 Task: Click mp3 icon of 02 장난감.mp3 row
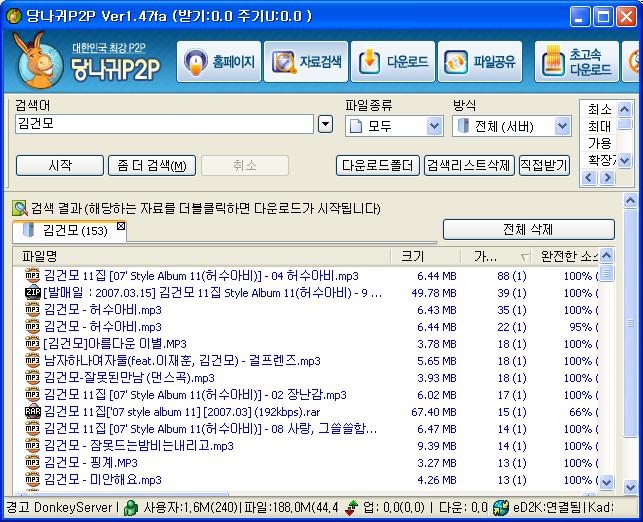[x=32, y=394]
